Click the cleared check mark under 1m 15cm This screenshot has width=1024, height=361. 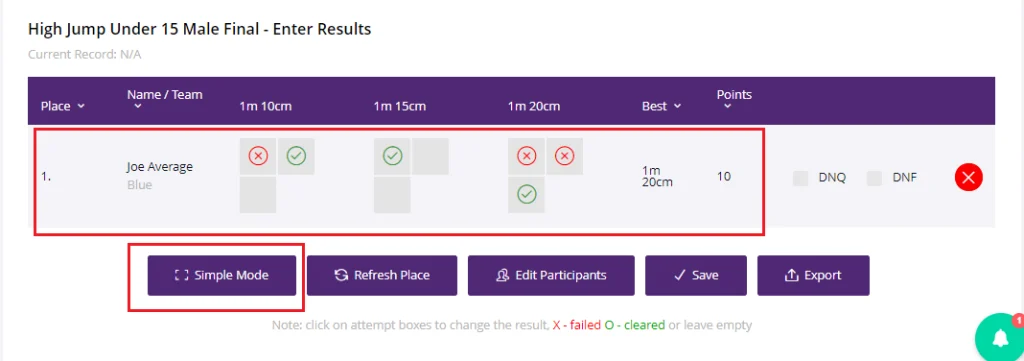coord(392,156)
